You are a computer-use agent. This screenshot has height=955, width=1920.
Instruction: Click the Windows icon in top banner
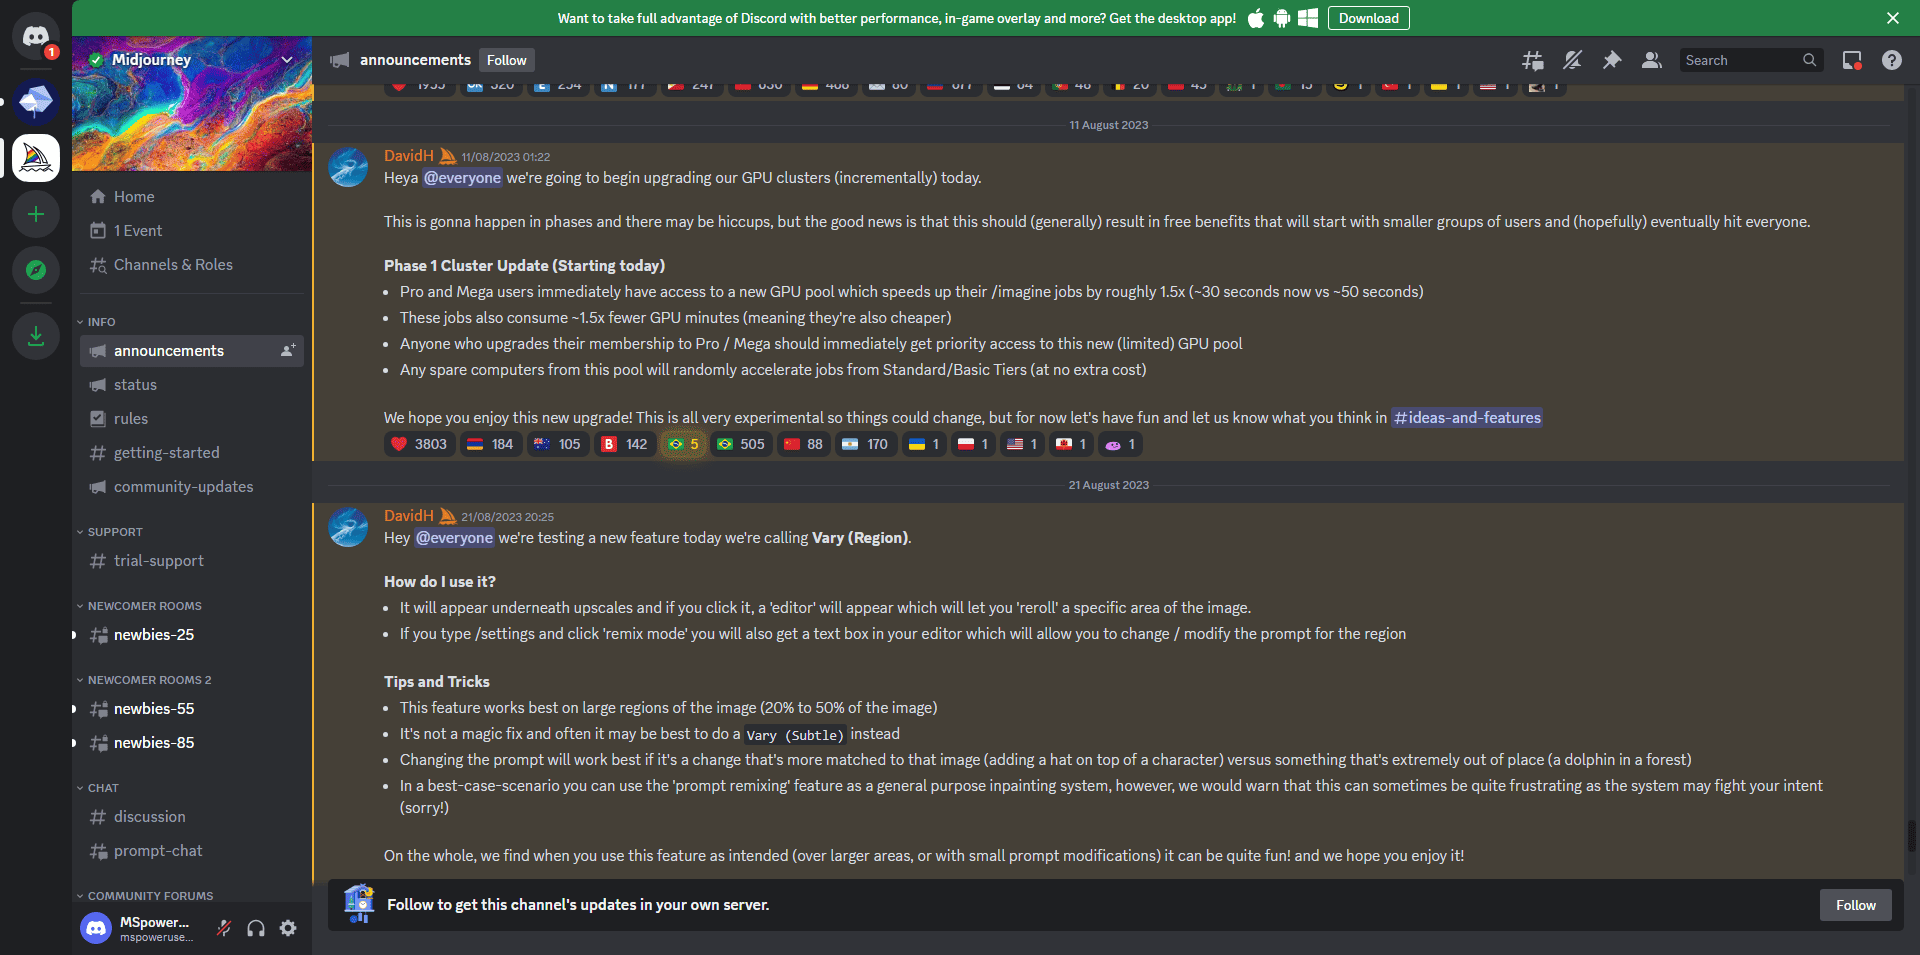[x=1308, y=18]
